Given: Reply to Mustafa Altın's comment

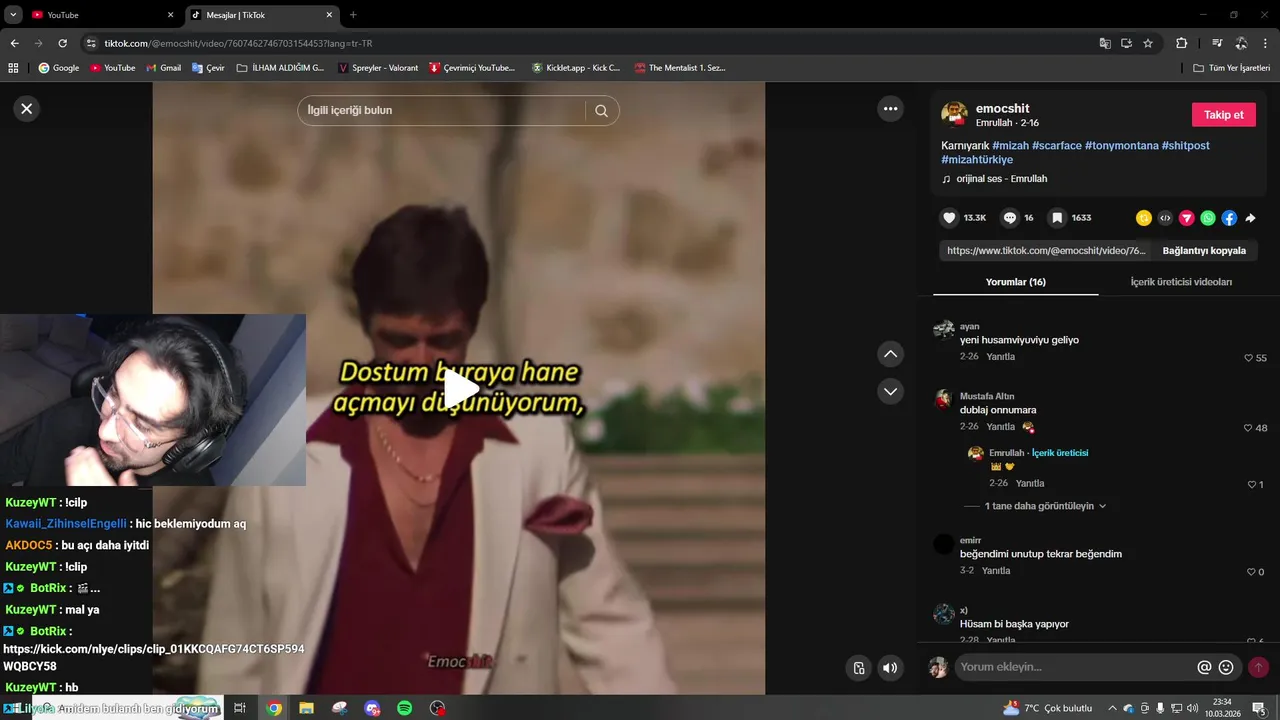Looking at the screenshot, I should click(1000, 427).
